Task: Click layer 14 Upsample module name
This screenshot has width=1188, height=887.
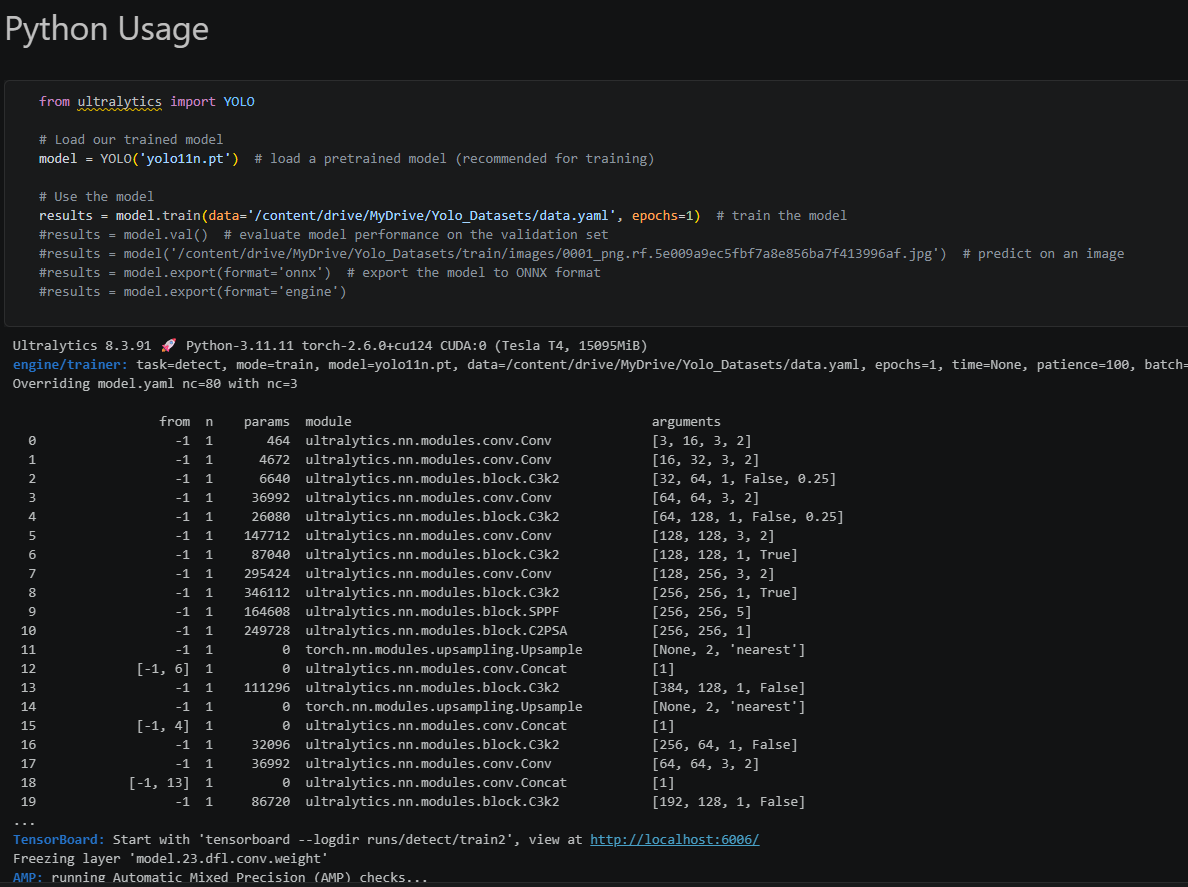Action: (444, 707)
